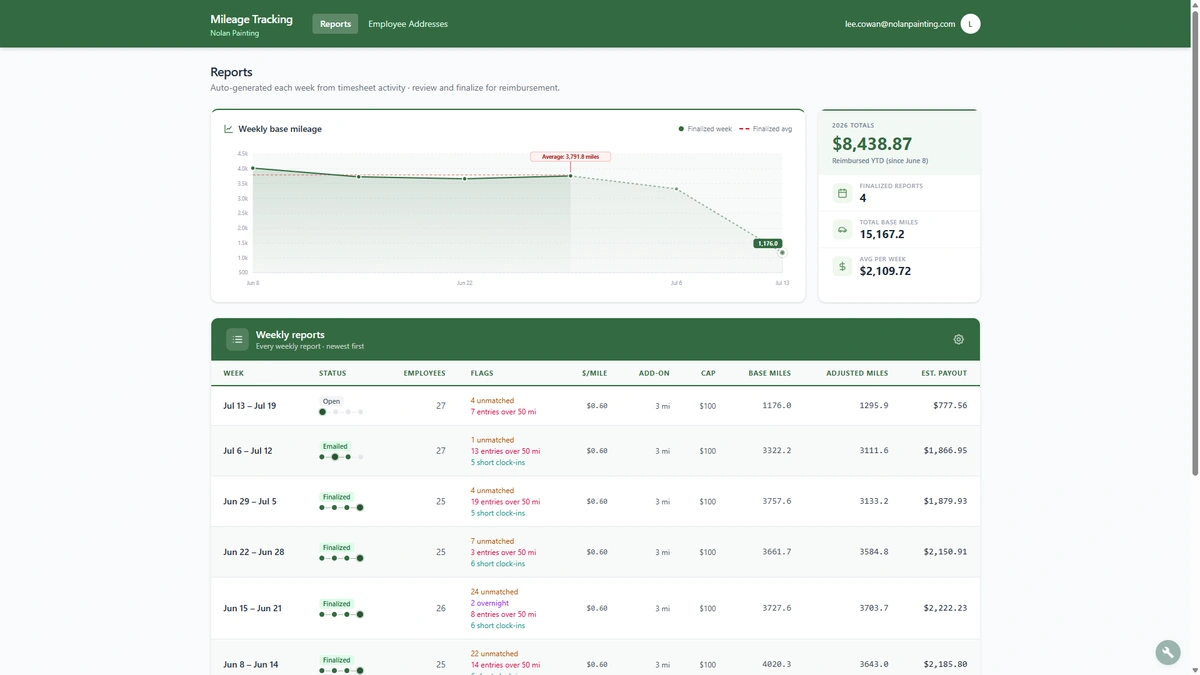Click the FLAGS column header

[482, 373]
